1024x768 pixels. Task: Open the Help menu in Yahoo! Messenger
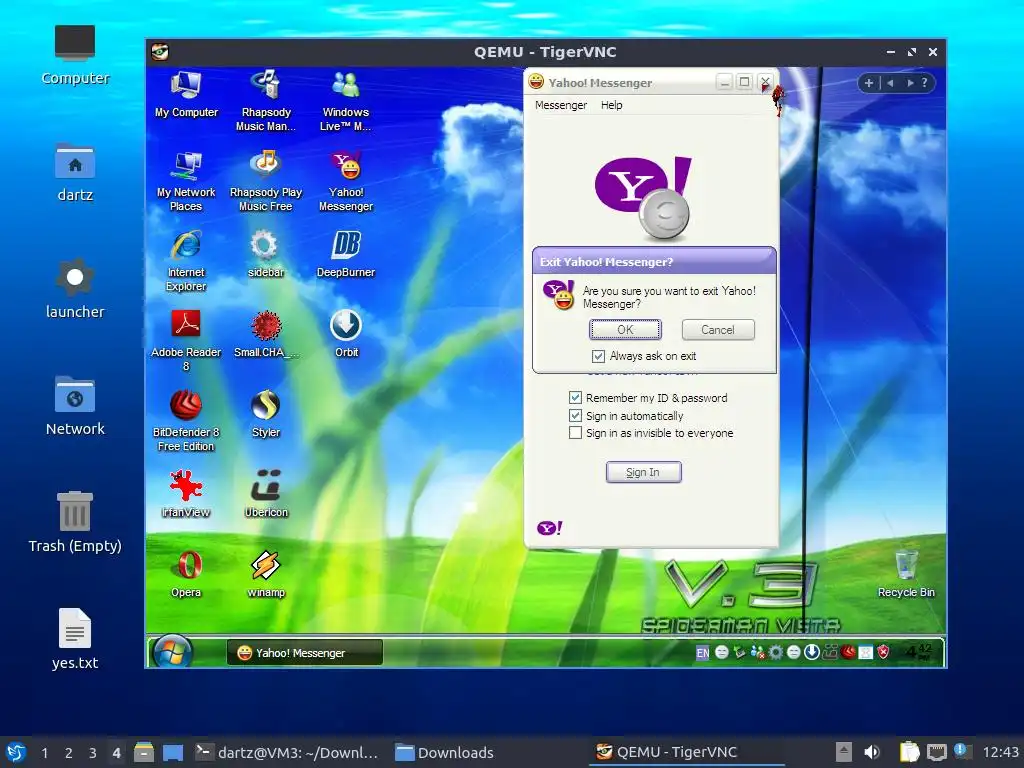pyautogui.click(x=611, y=105)
